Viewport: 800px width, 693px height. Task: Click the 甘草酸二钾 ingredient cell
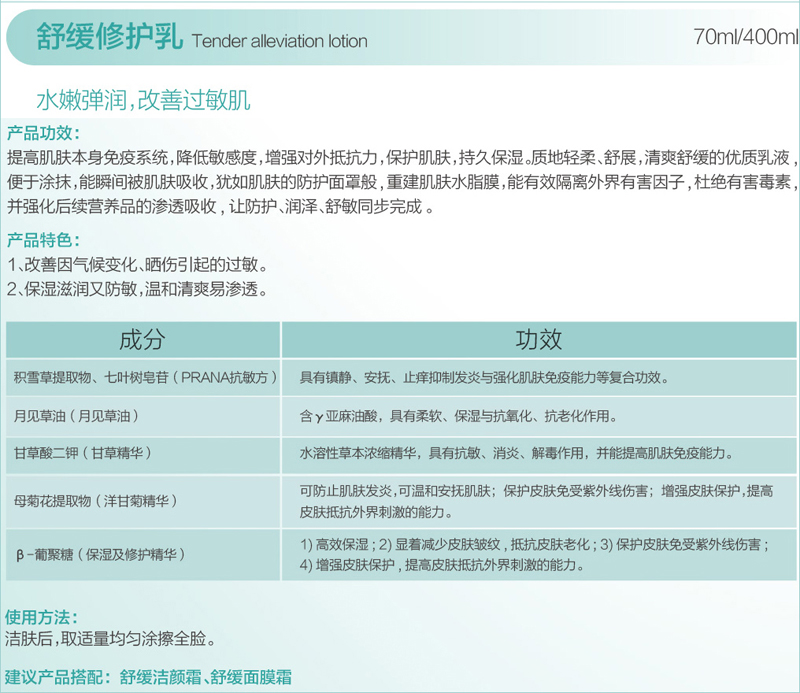83,453
